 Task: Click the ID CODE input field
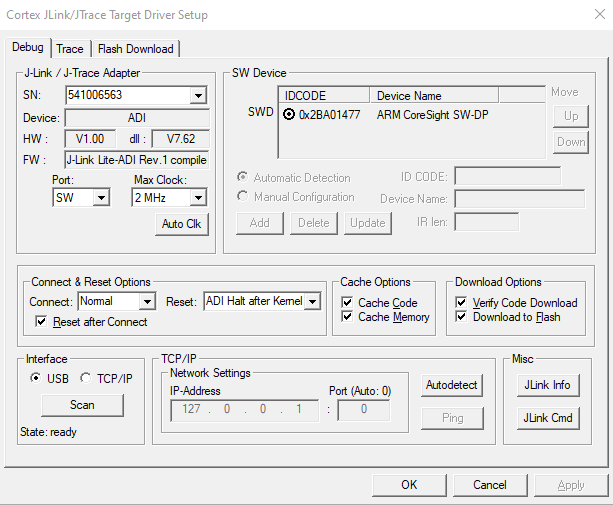(507, 176)
